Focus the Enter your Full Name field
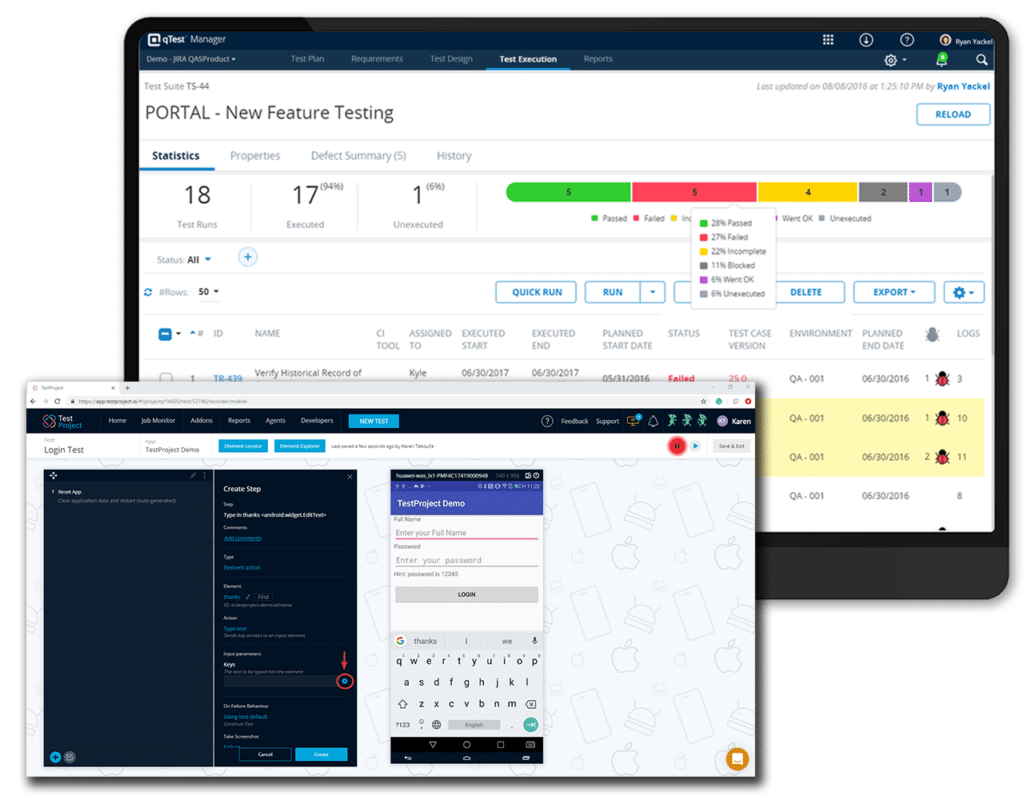This screenshot has height=800, width=1024. [x=466, y=533]
